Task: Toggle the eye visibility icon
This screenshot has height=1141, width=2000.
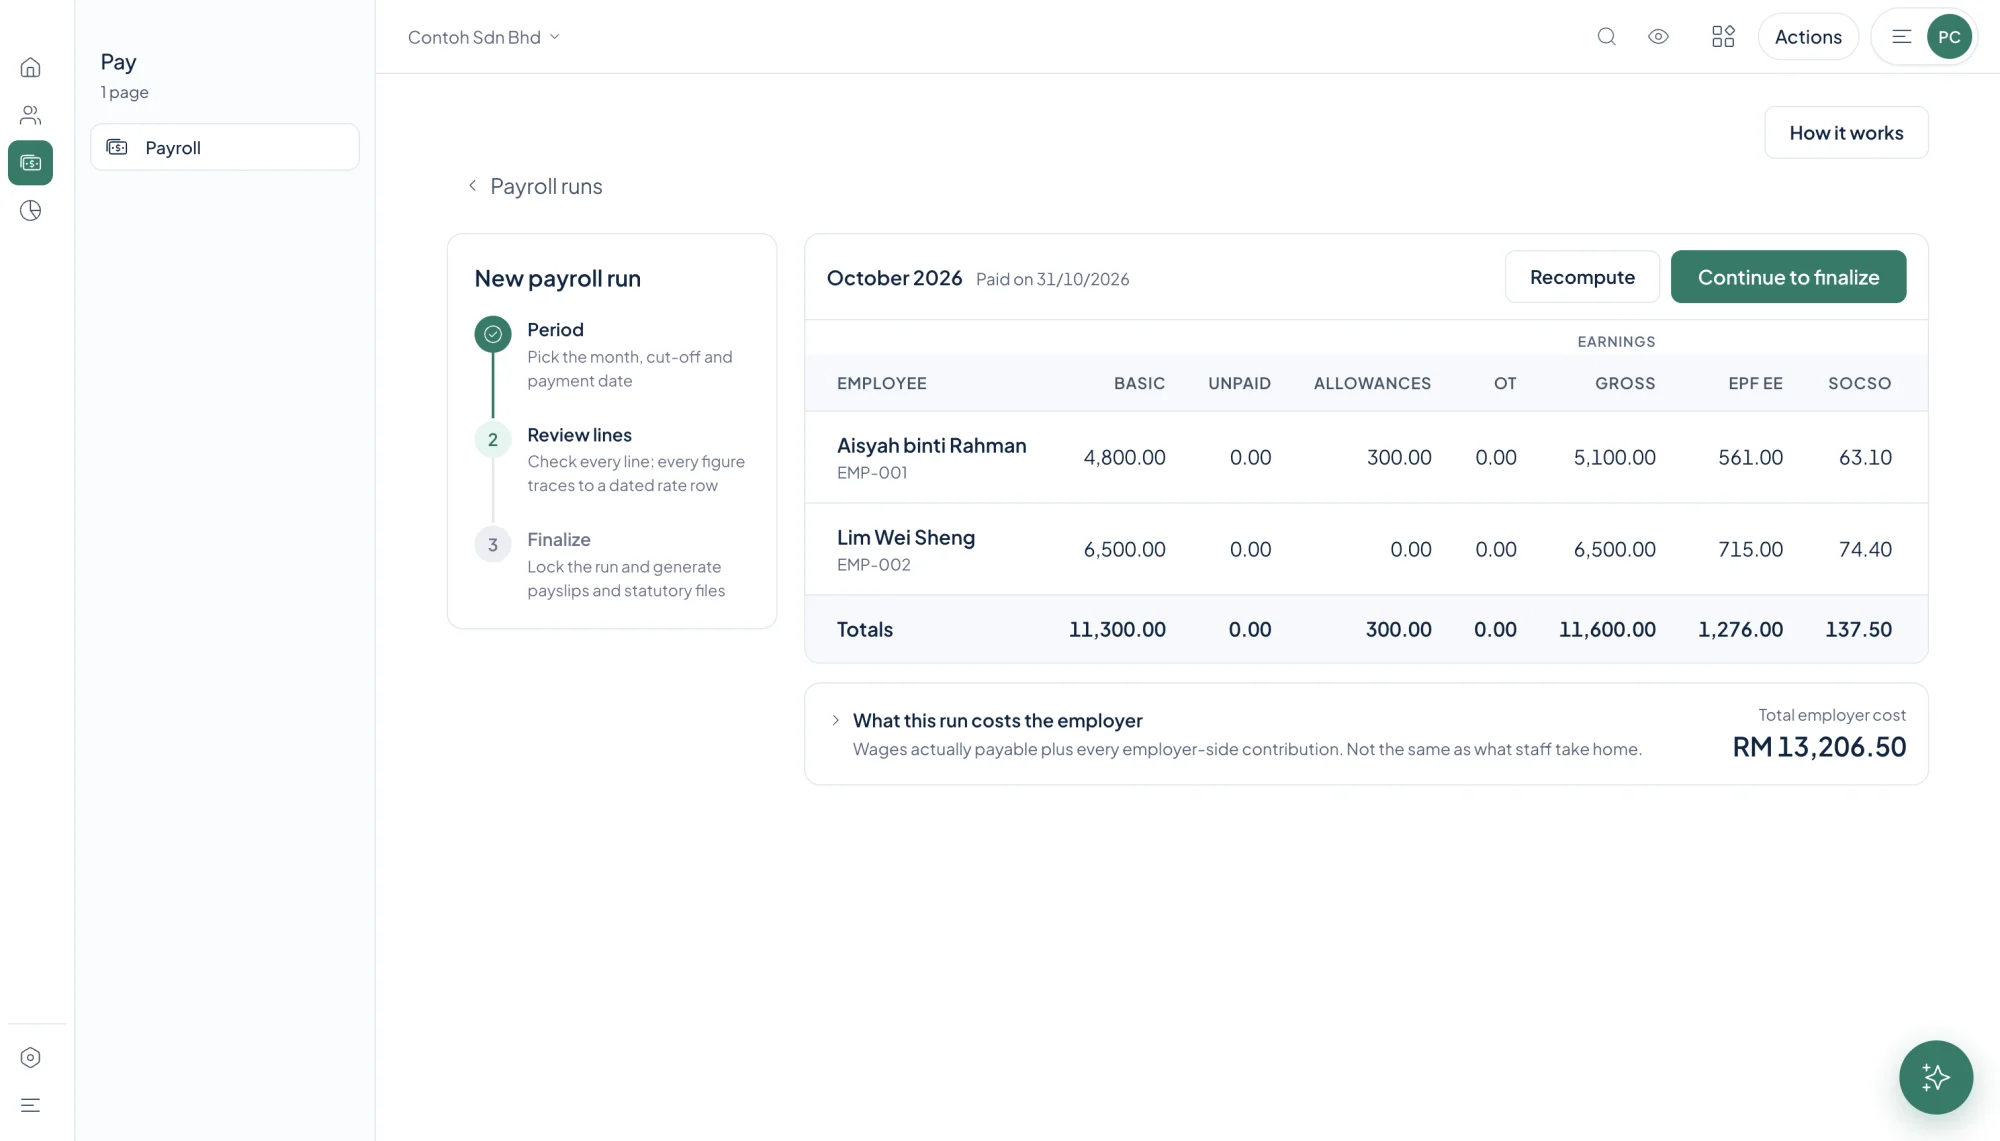Action: tap(1658, 37)
